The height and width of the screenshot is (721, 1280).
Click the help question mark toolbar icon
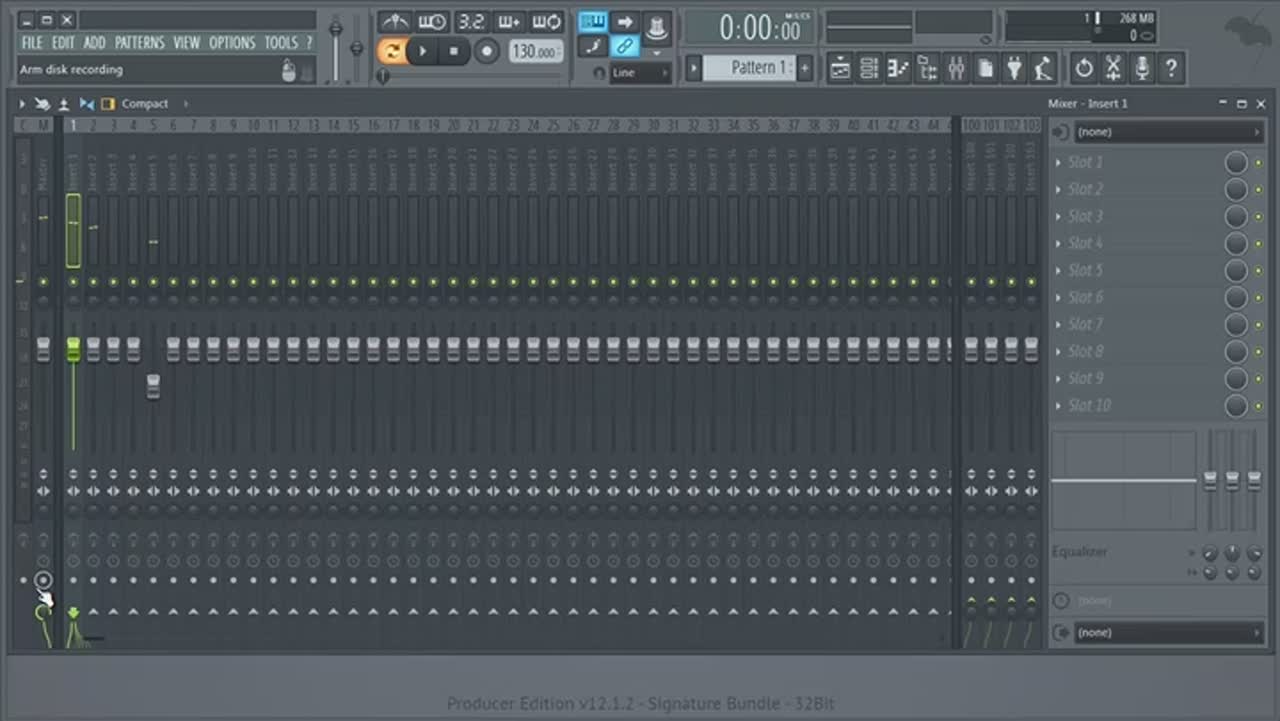[x=1170, y=68]
